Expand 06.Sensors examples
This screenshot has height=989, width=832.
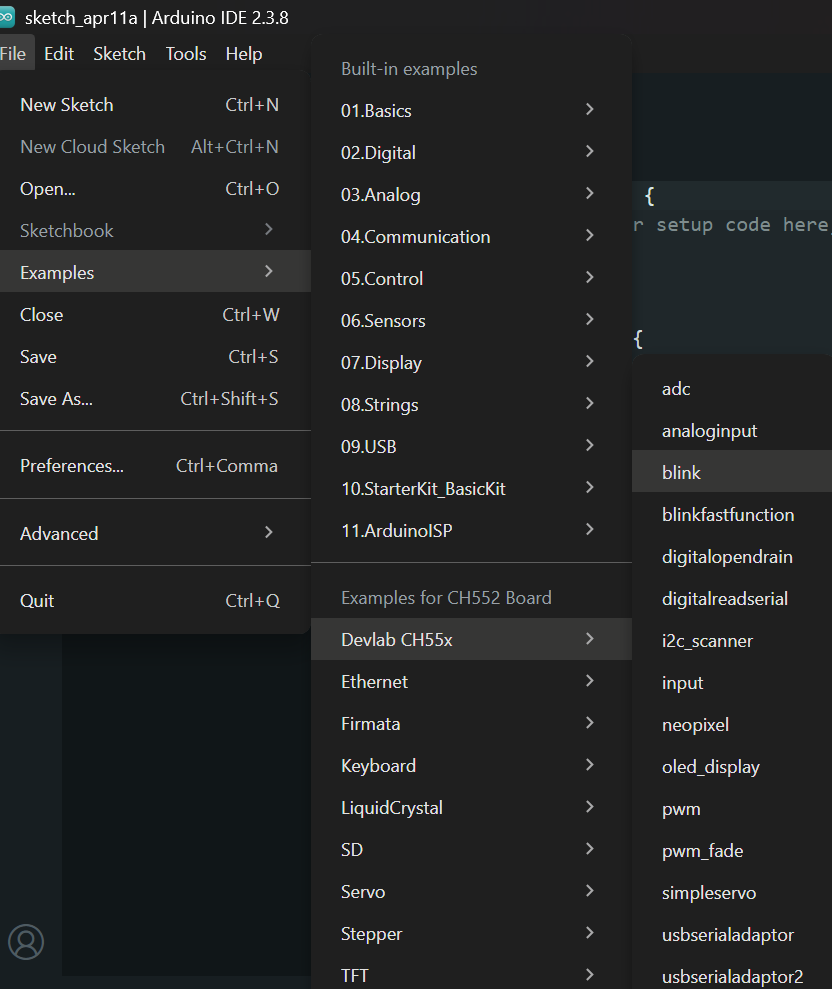click(x=471, y=321)
